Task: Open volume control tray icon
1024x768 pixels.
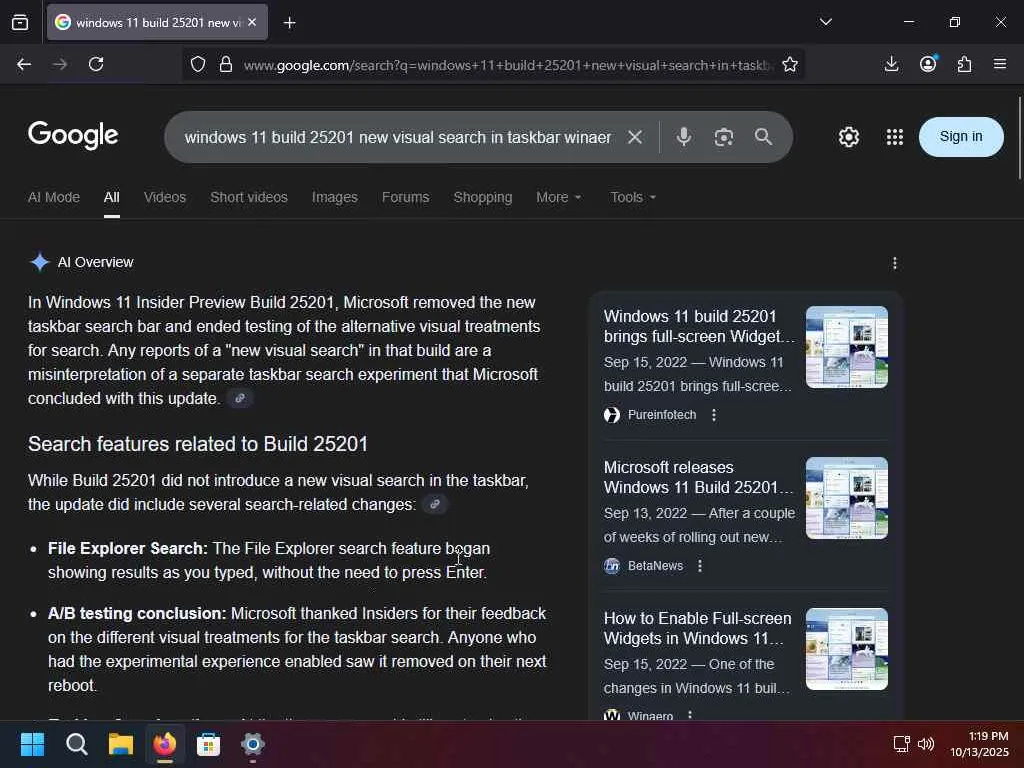Action: click(925, 744)
